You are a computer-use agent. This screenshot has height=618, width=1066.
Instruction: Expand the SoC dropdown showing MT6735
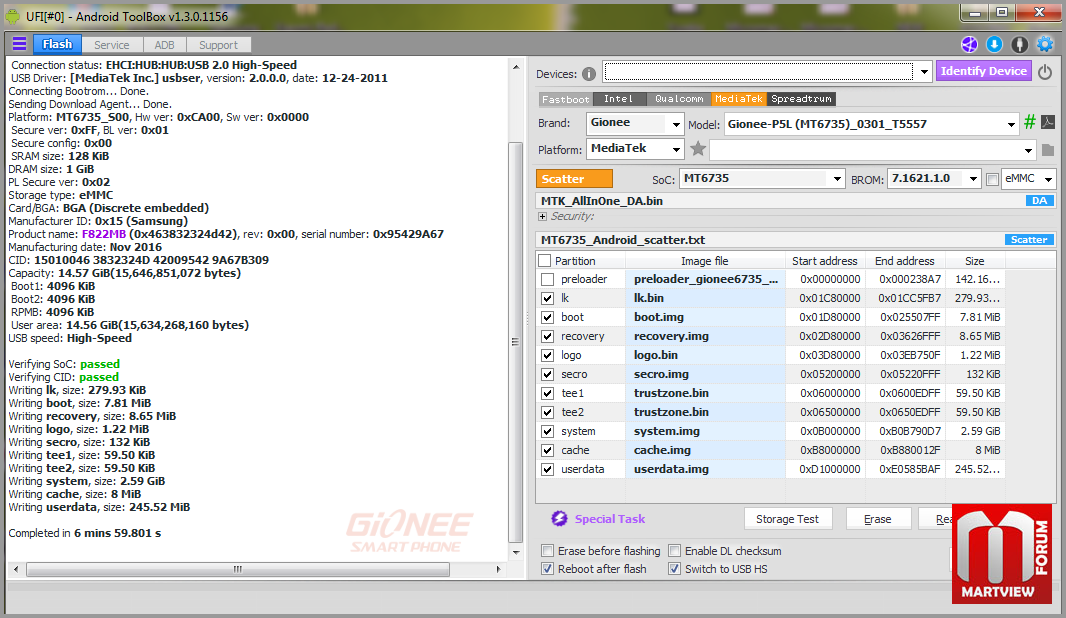(x=763, y=179)
